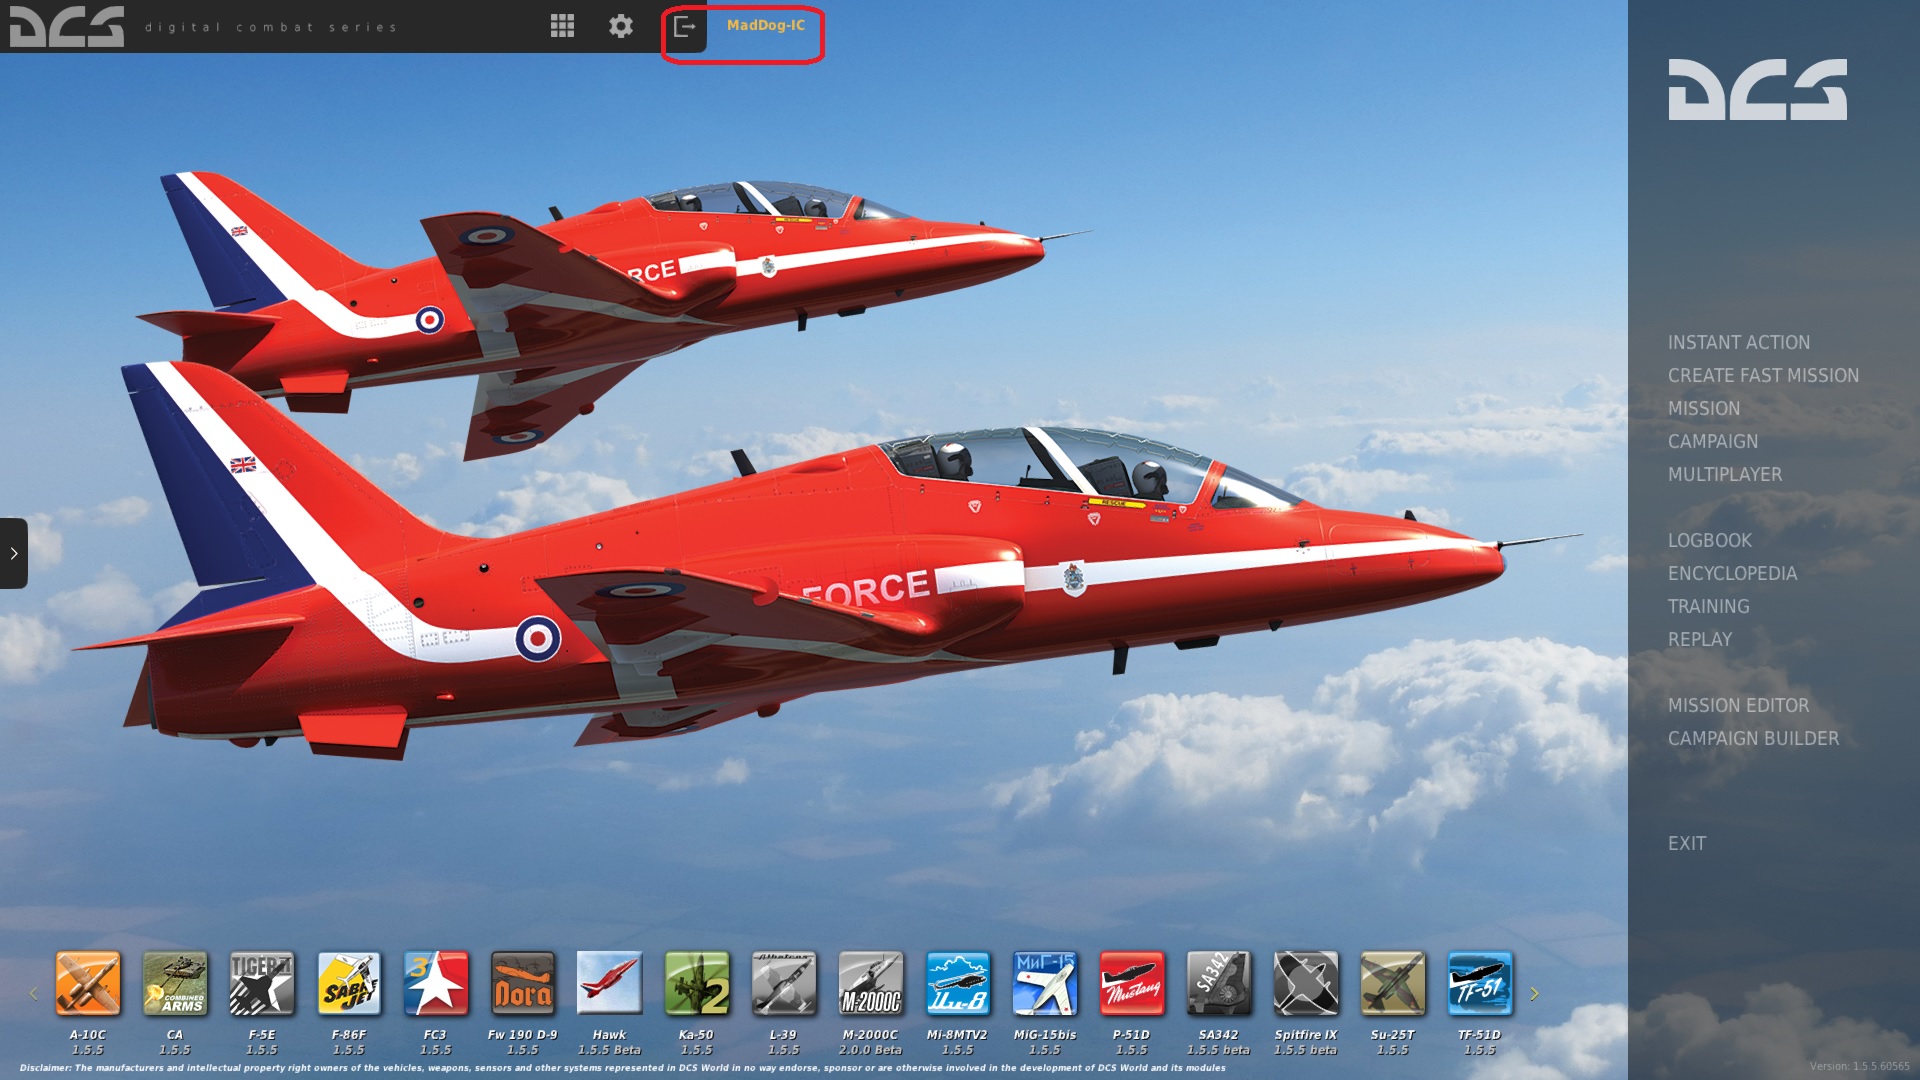The height and width of the screenshot is (1080, 1920).
Task: Start Training section
Action: click(1709, 607)
